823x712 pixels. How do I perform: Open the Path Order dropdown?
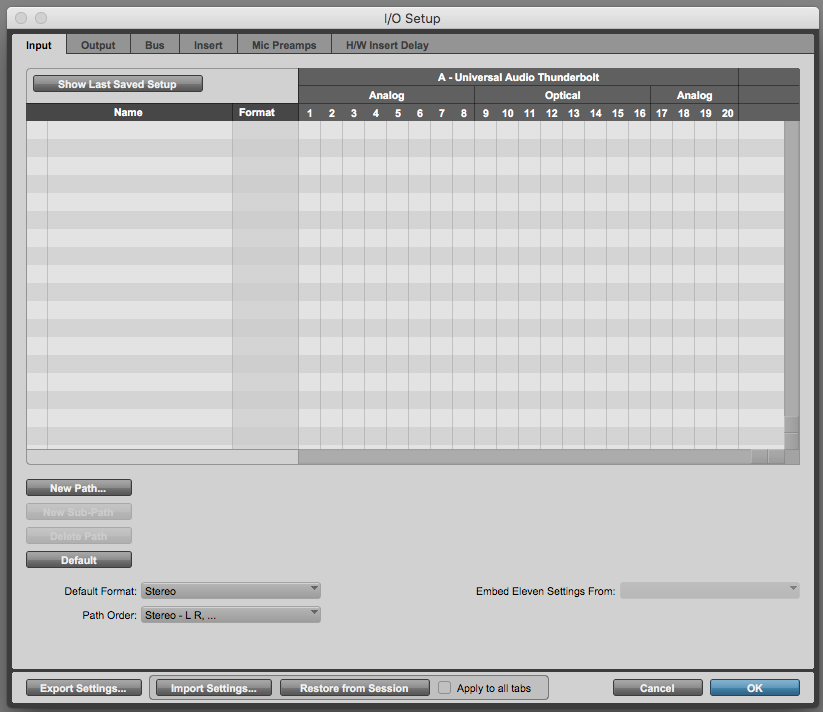(231, 615)
